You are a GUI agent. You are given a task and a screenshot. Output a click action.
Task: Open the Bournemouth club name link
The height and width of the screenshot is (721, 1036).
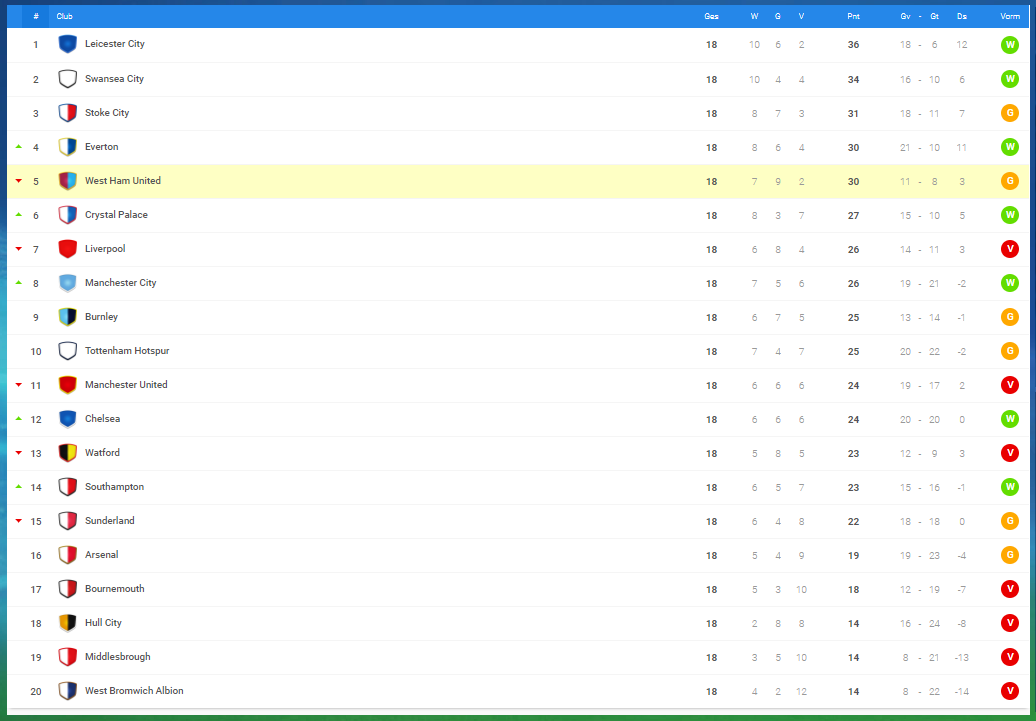[115, 589]
